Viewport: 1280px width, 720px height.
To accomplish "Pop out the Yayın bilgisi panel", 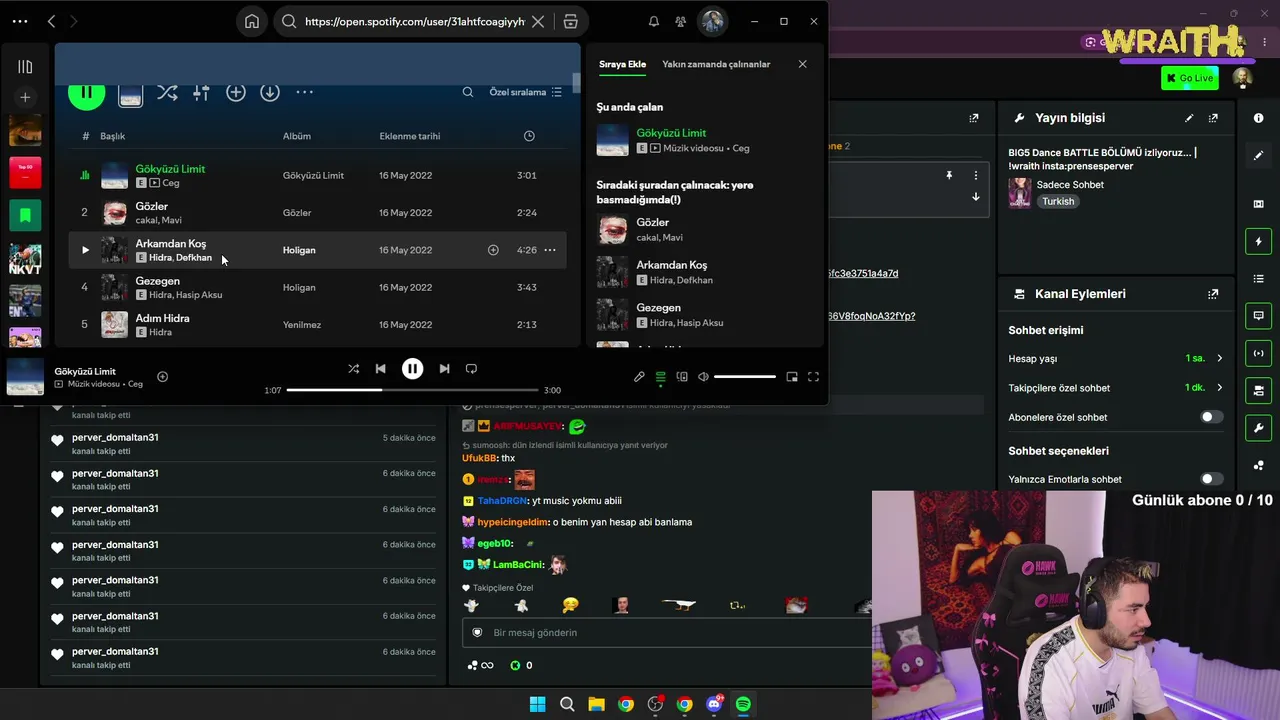I will tap(1213, 118).
